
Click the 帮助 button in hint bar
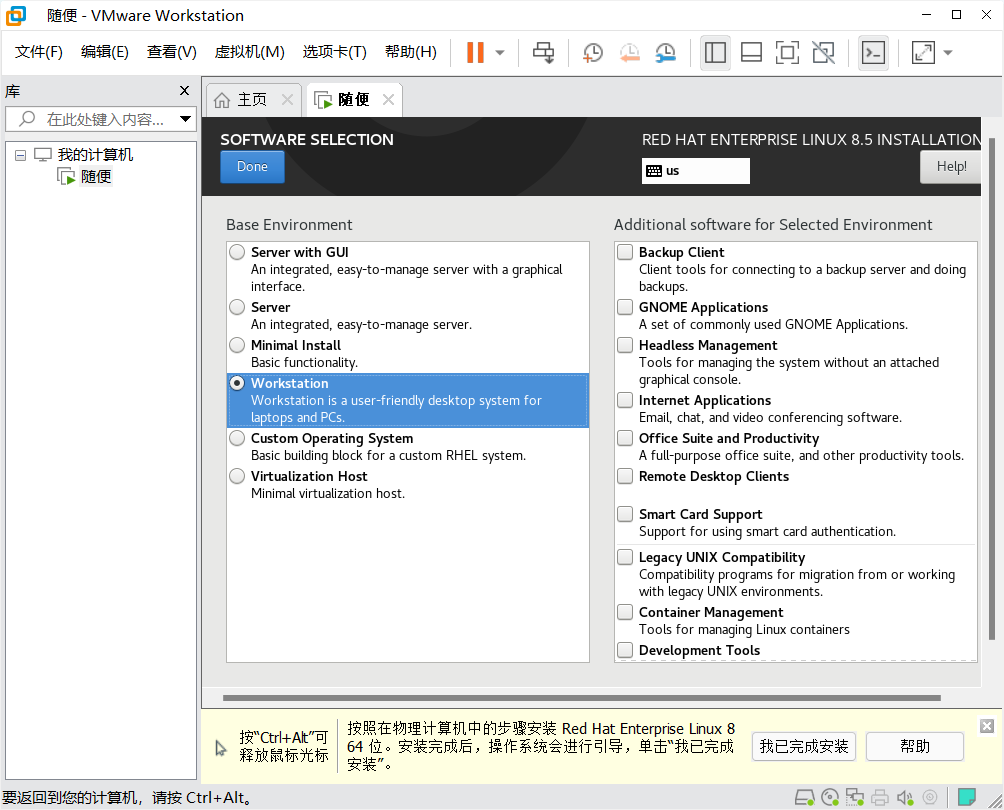point(914,747)
